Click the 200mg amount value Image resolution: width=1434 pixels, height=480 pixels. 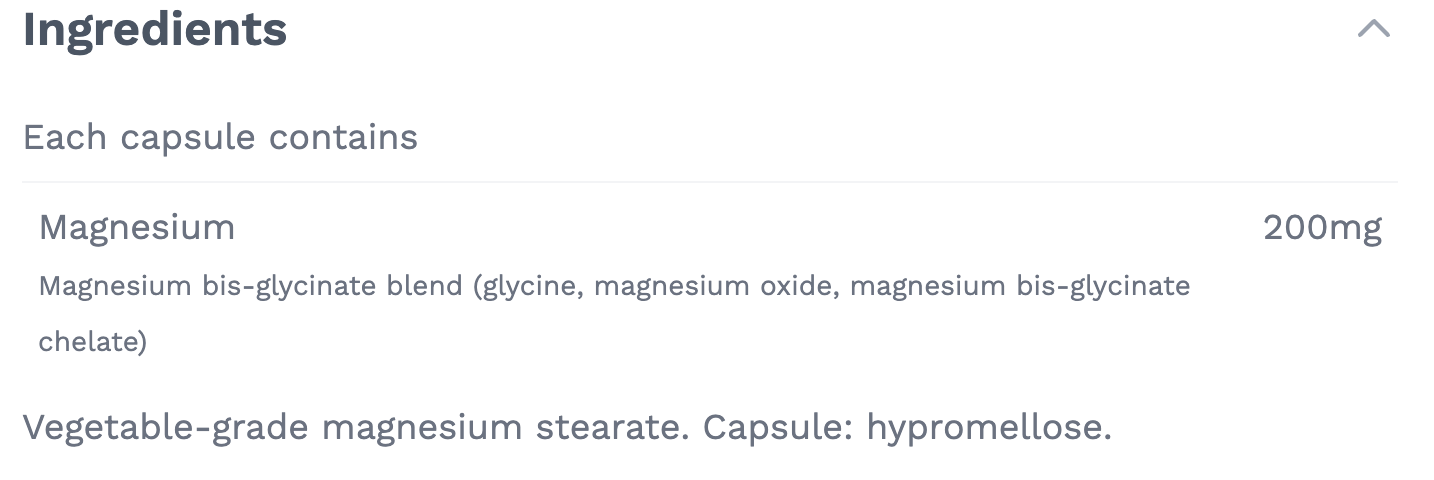tap(1322, 228)
